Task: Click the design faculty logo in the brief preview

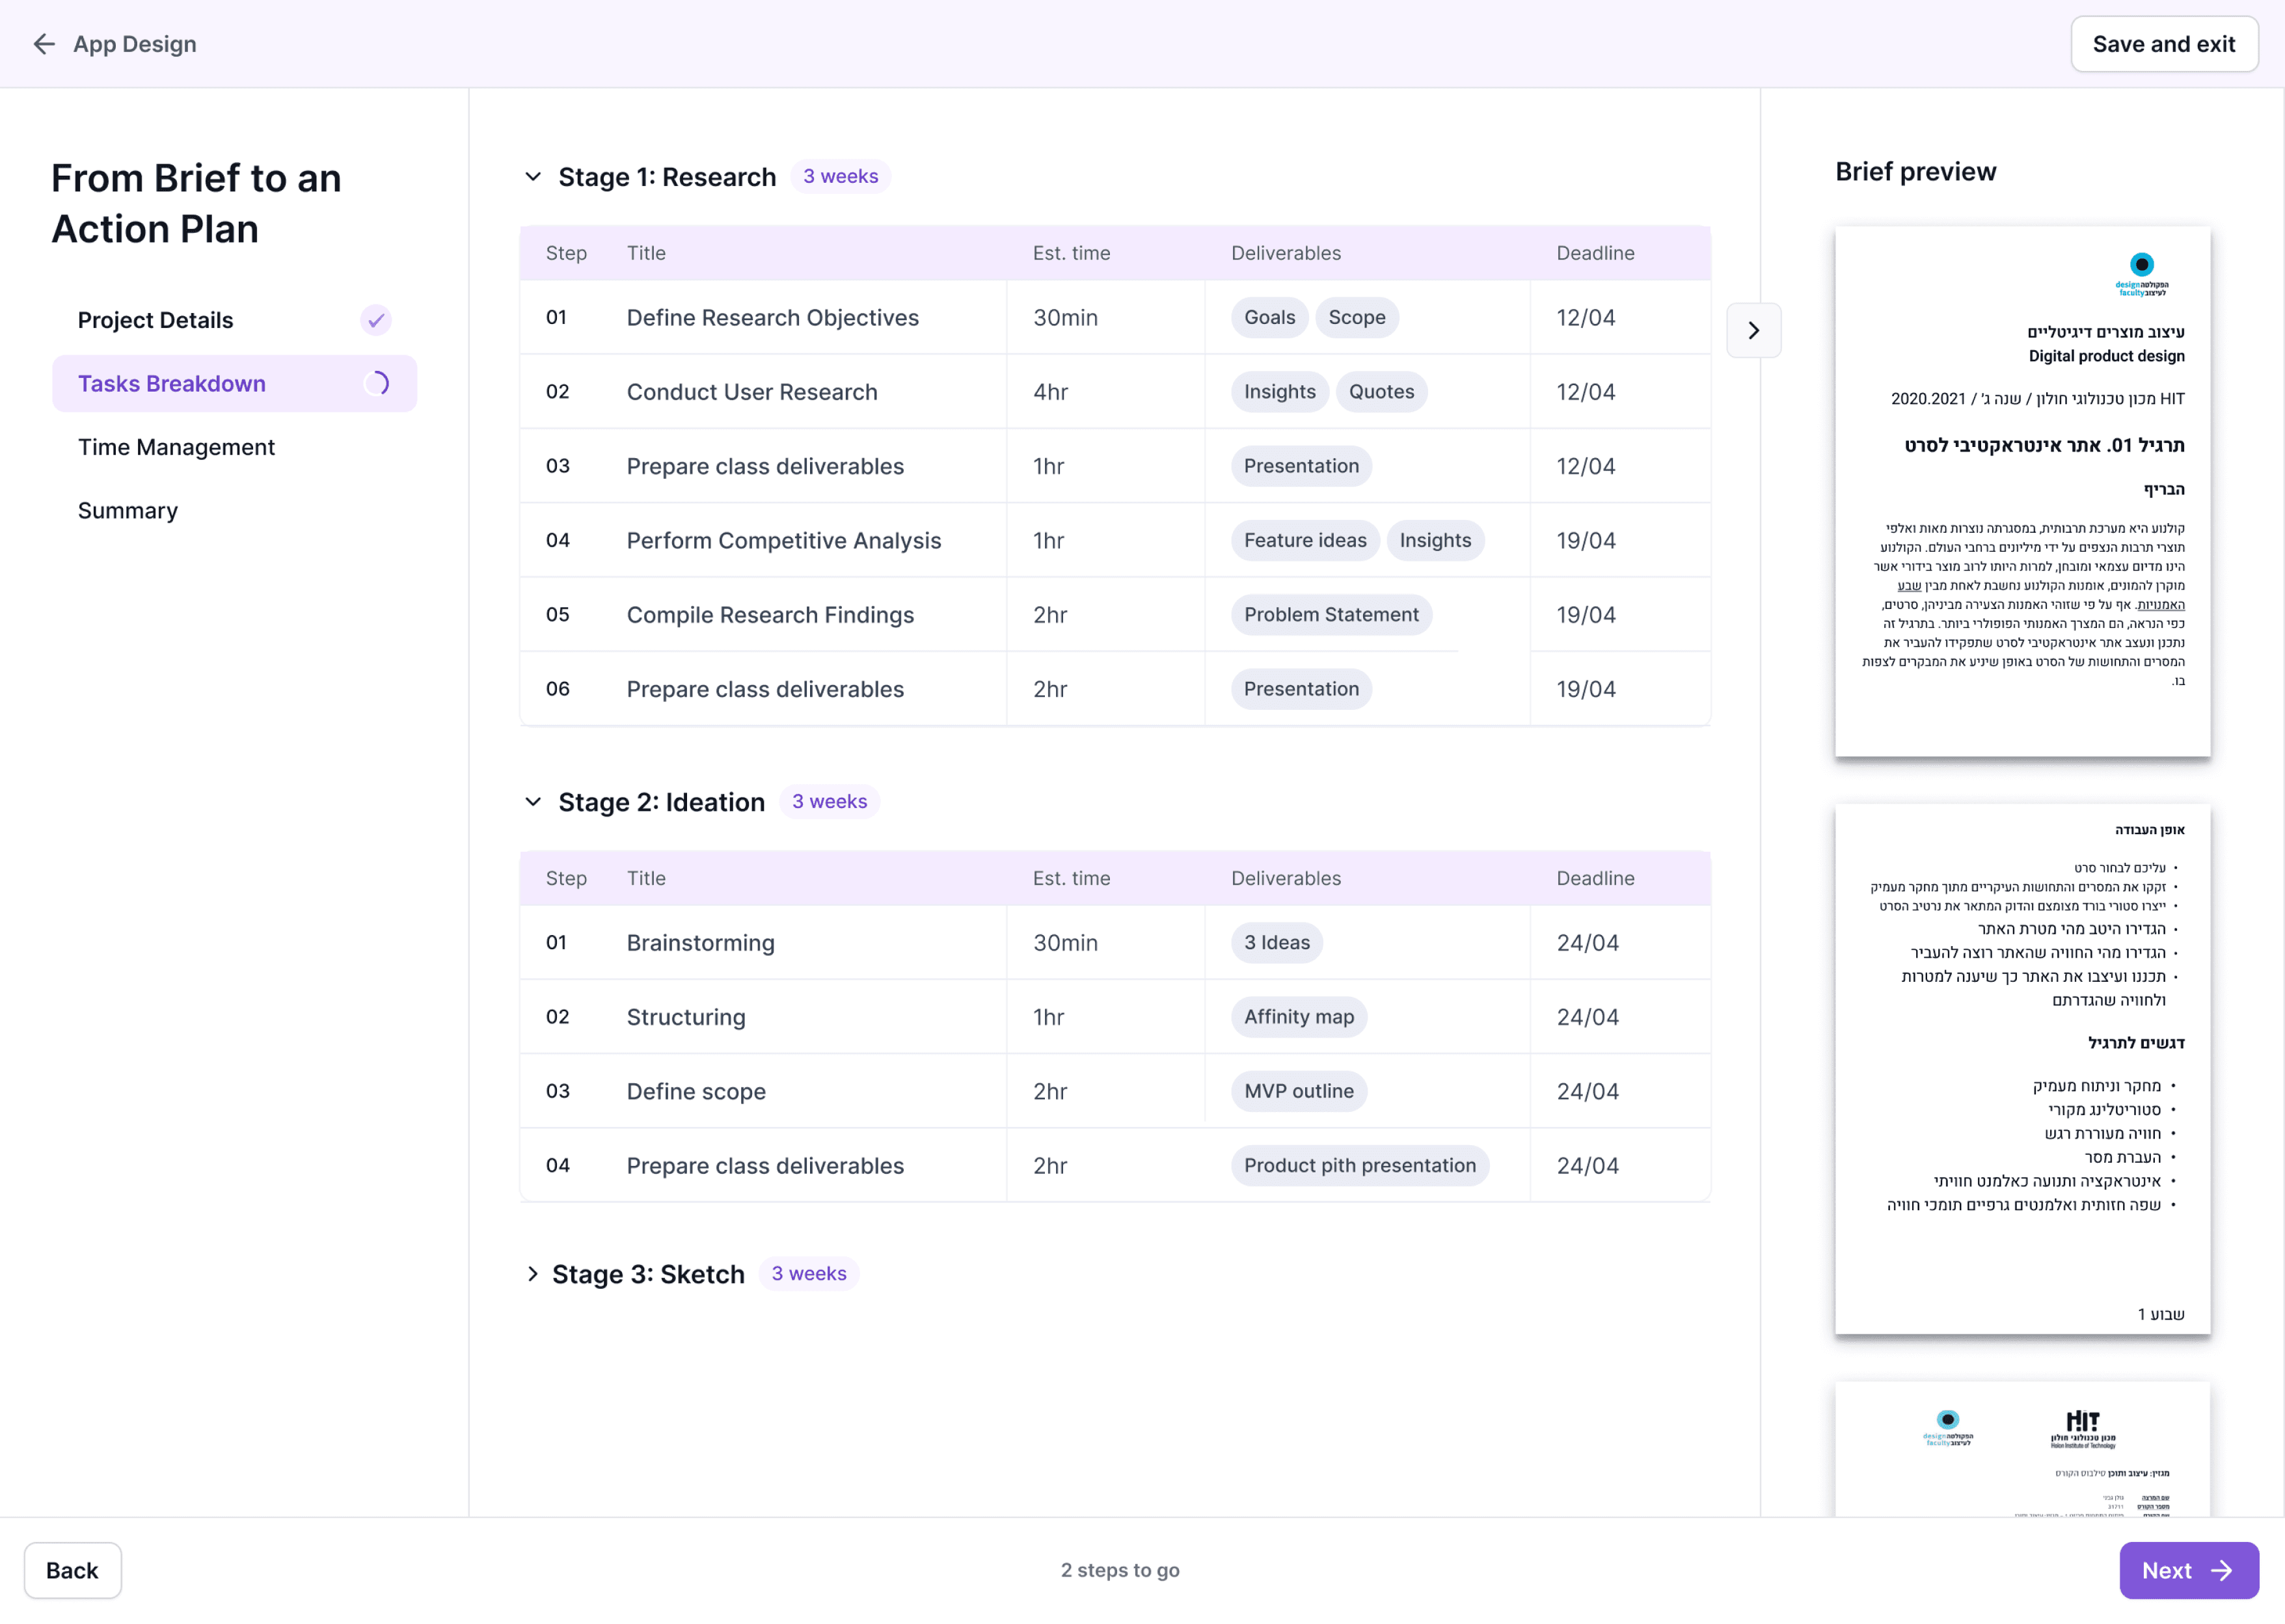Action: pyautogui.click(x=2141, y=273)
